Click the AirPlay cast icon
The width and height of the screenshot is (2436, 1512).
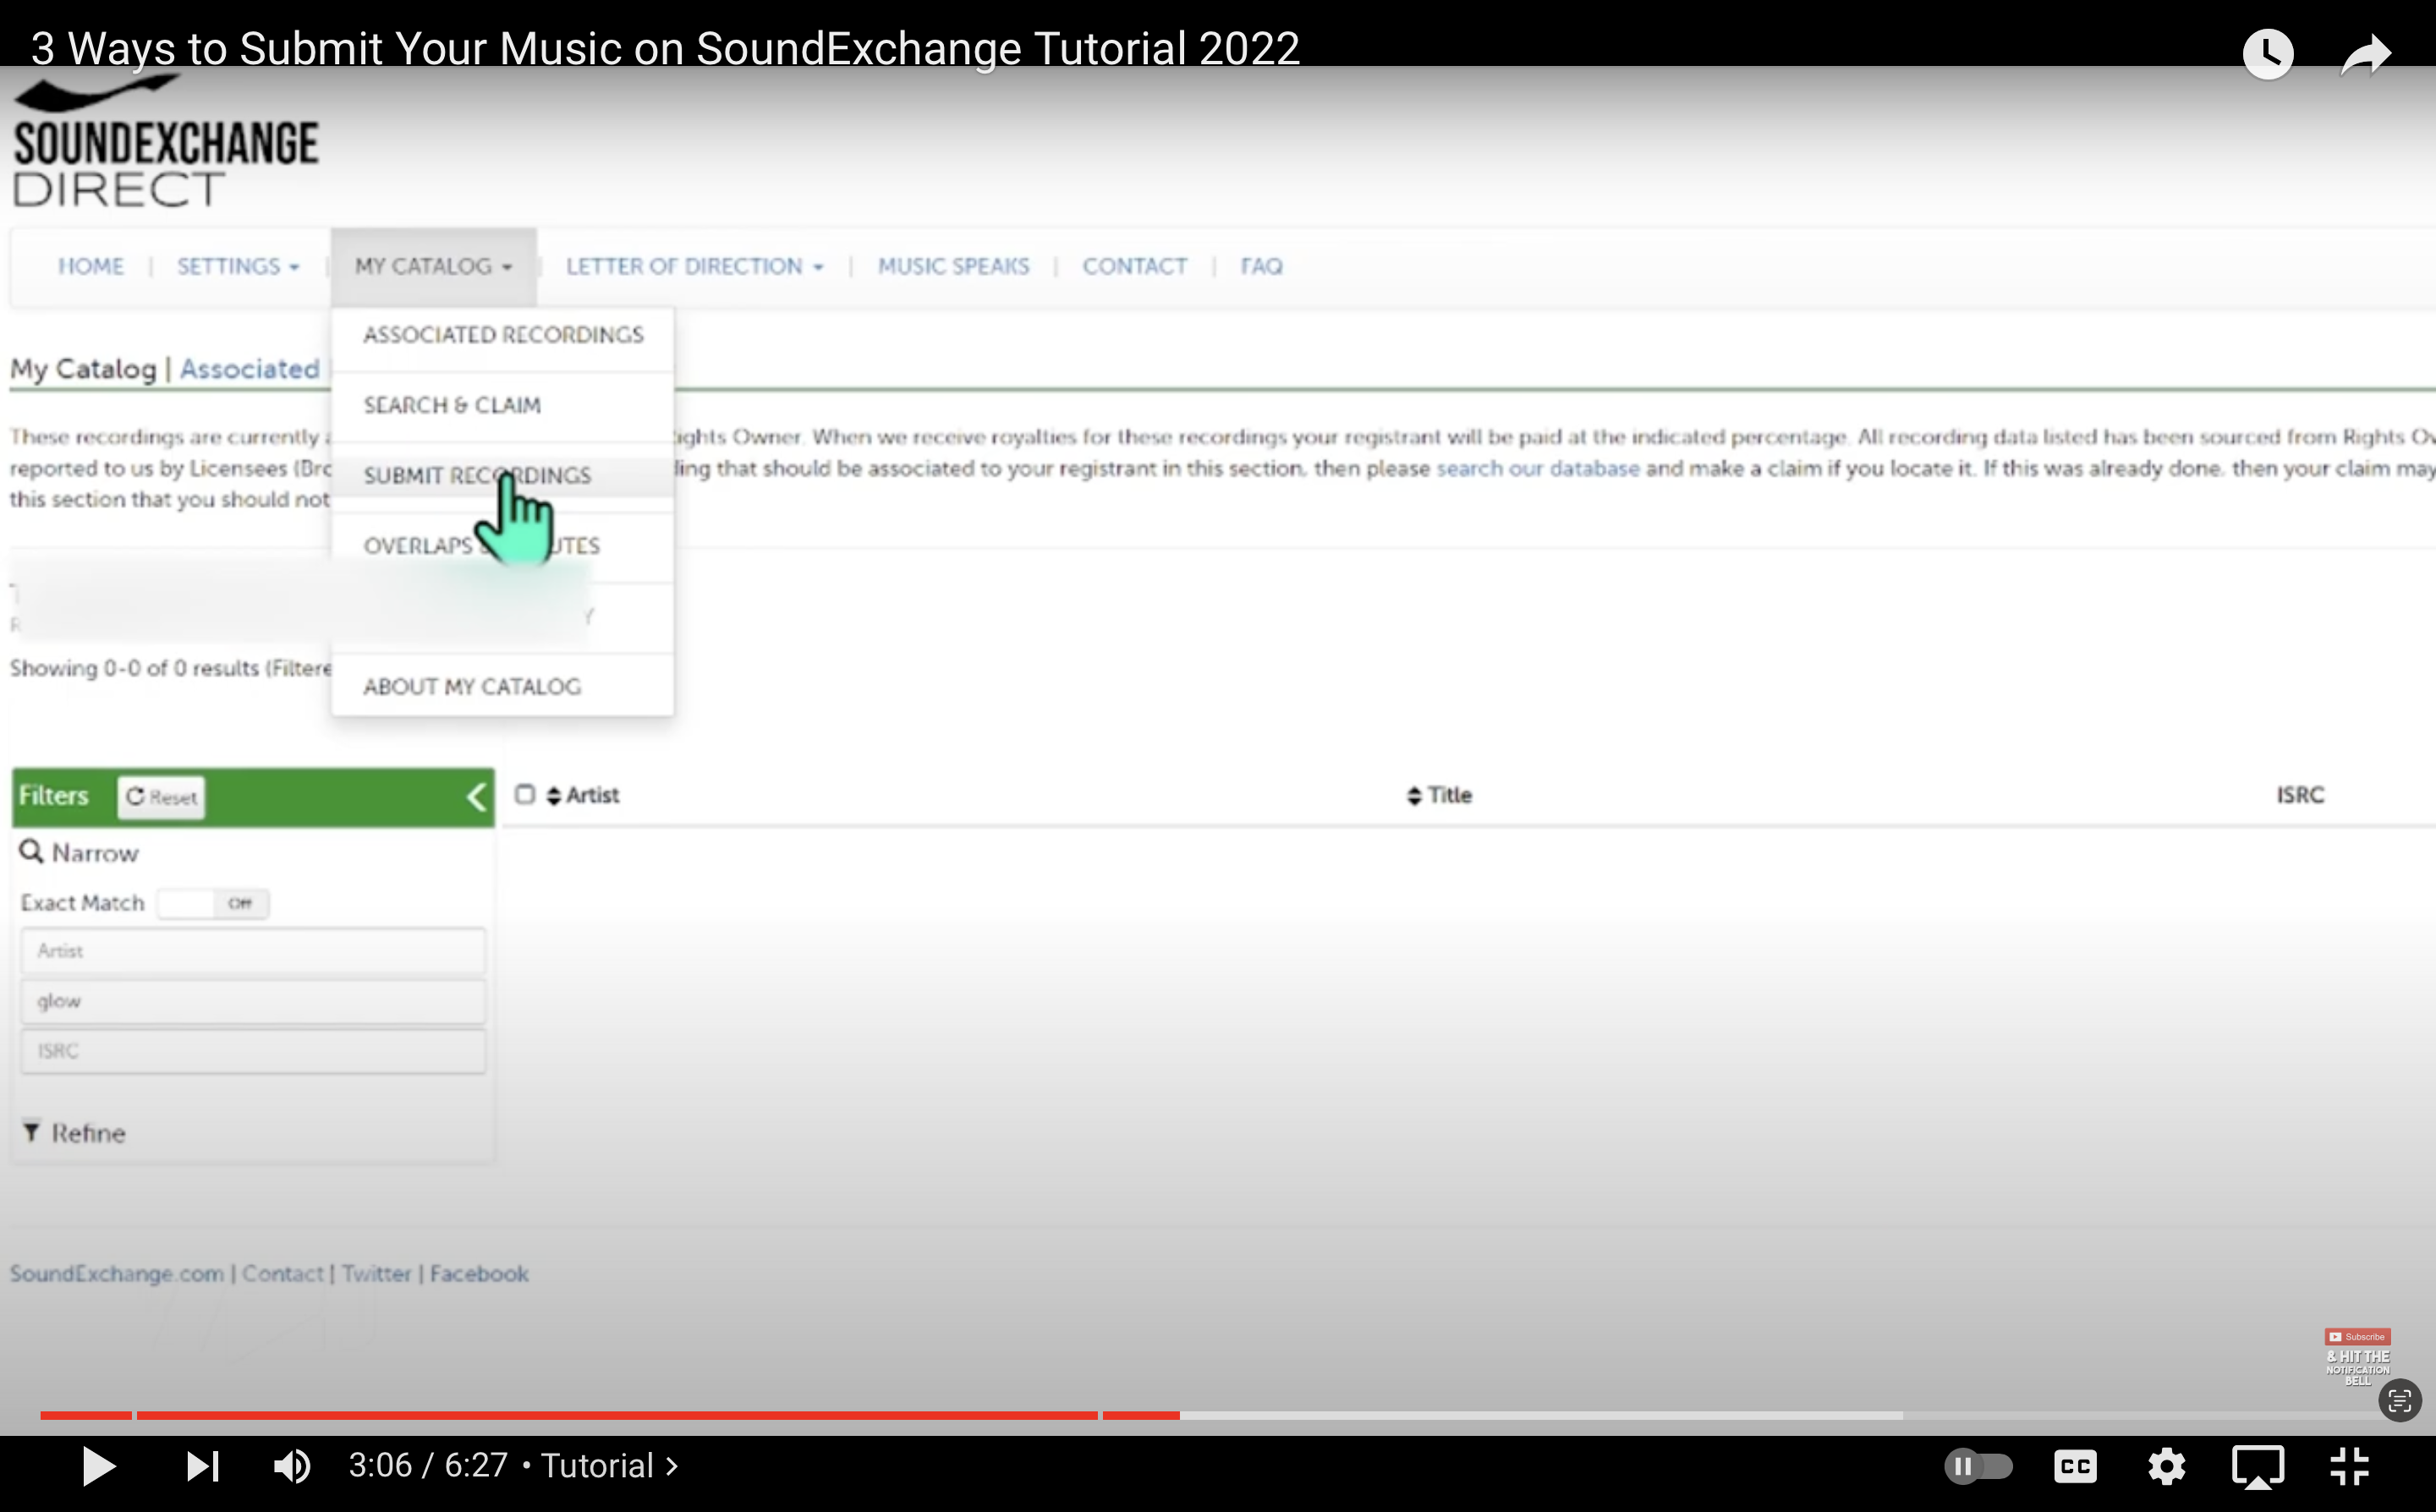click(x=2257, y=1466)
